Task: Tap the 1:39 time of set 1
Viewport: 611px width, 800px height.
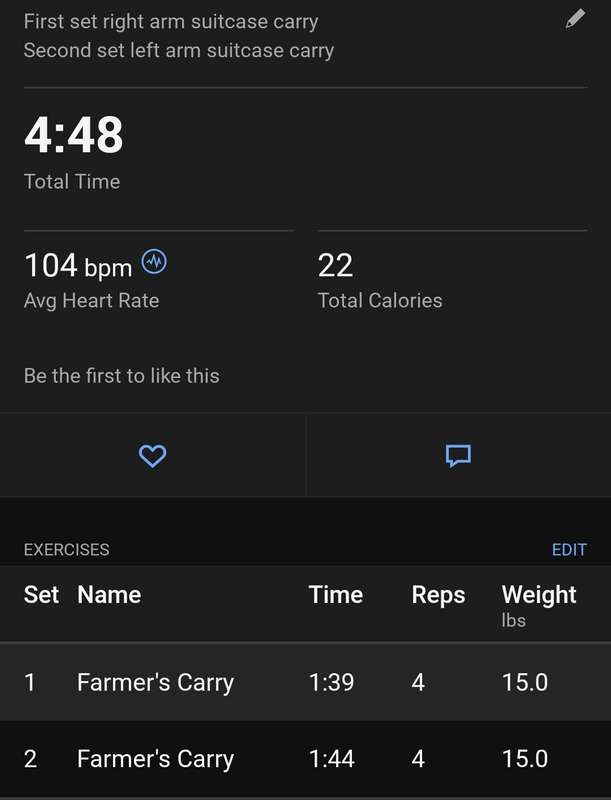Action: click(x=332, y=682)
